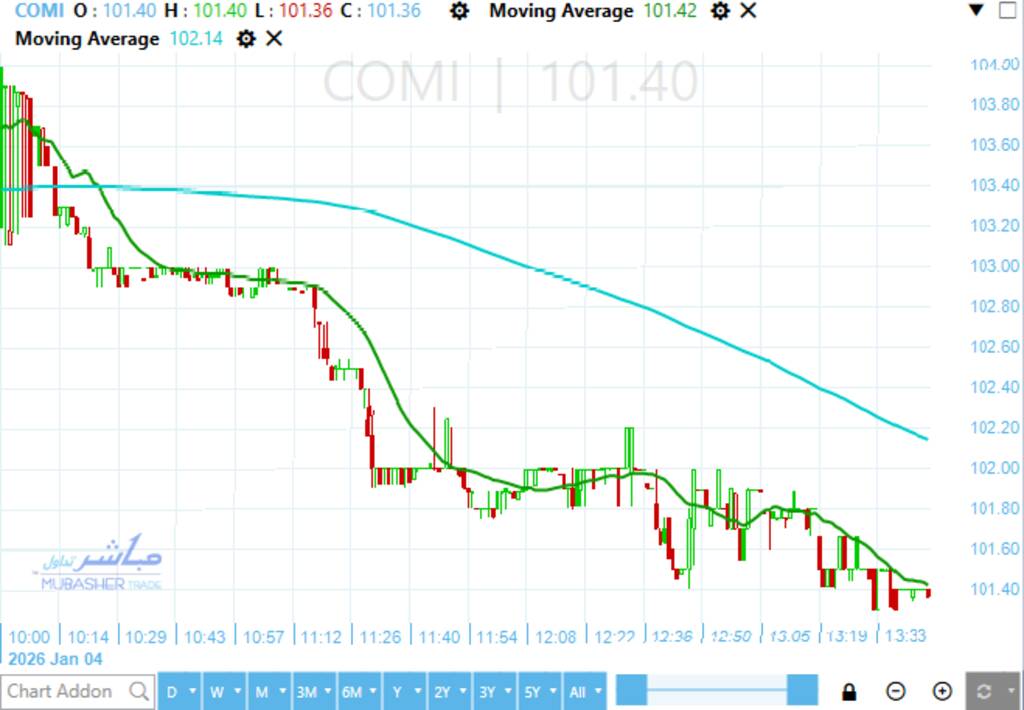Expand the 3M timeframe dropdown arrow
Screen dimensions: 1024x710
pos(328,691)
